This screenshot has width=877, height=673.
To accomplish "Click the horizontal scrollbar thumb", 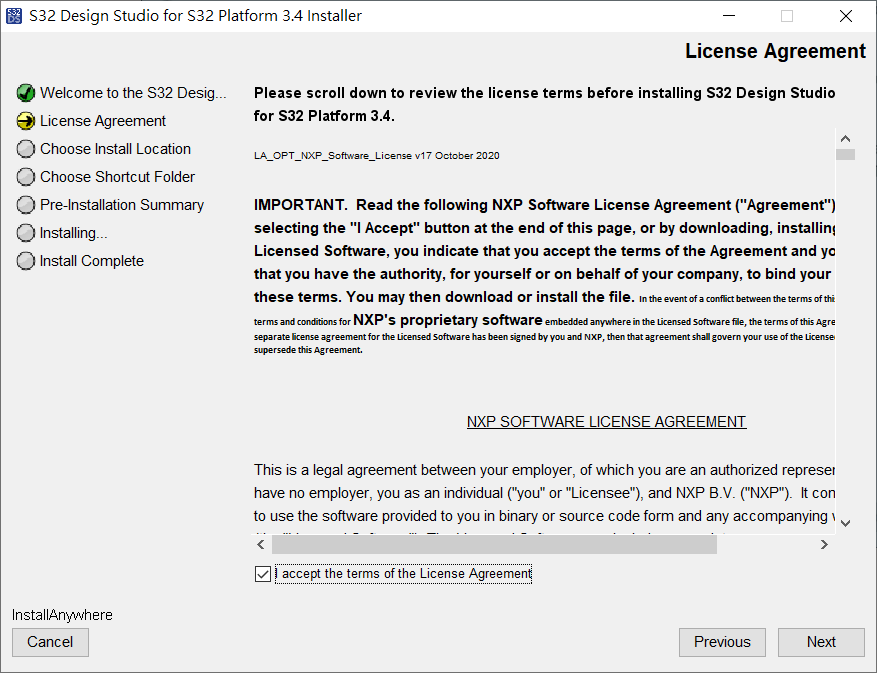I will (494, 545).
